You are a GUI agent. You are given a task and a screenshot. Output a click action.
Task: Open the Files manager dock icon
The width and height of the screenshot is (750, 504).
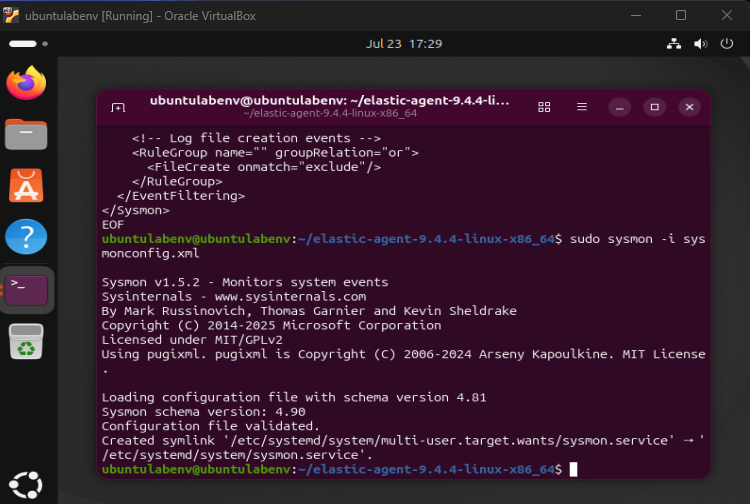(x=26, y=134)
